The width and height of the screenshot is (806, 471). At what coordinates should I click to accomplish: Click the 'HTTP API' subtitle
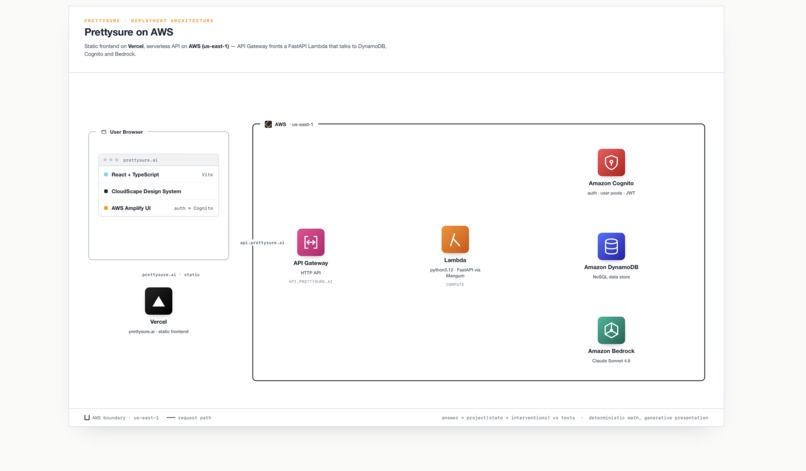coord(310,273)
